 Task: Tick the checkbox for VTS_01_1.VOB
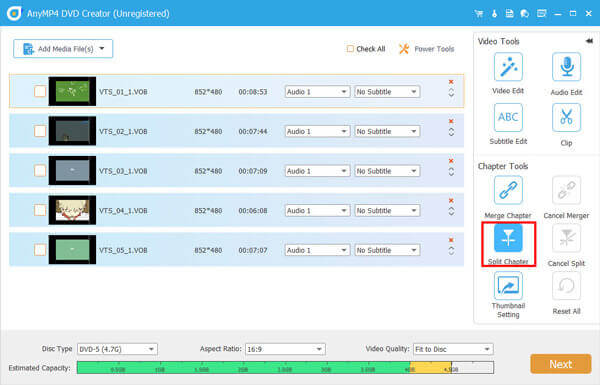pos(40,92)
